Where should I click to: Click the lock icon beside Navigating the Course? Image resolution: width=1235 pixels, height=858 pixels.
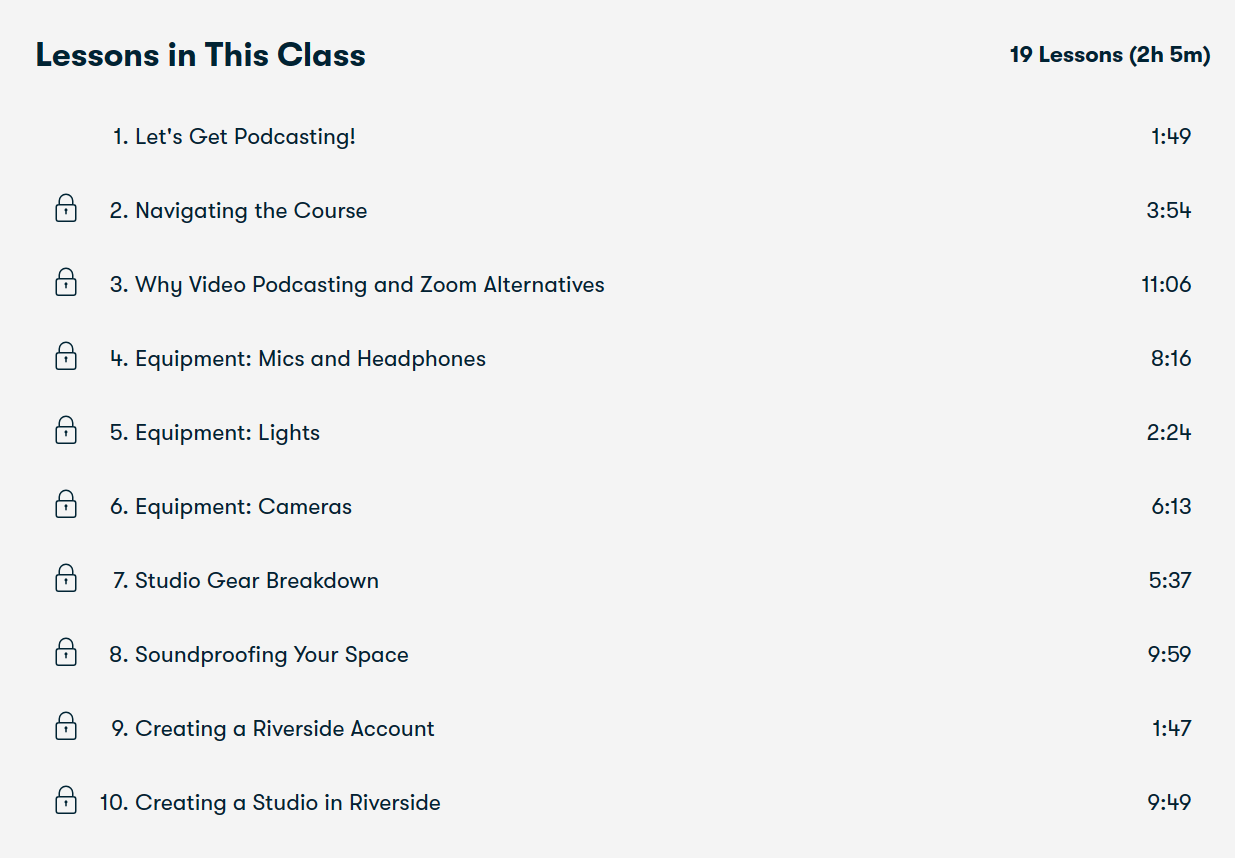click(x=66, y=209)
